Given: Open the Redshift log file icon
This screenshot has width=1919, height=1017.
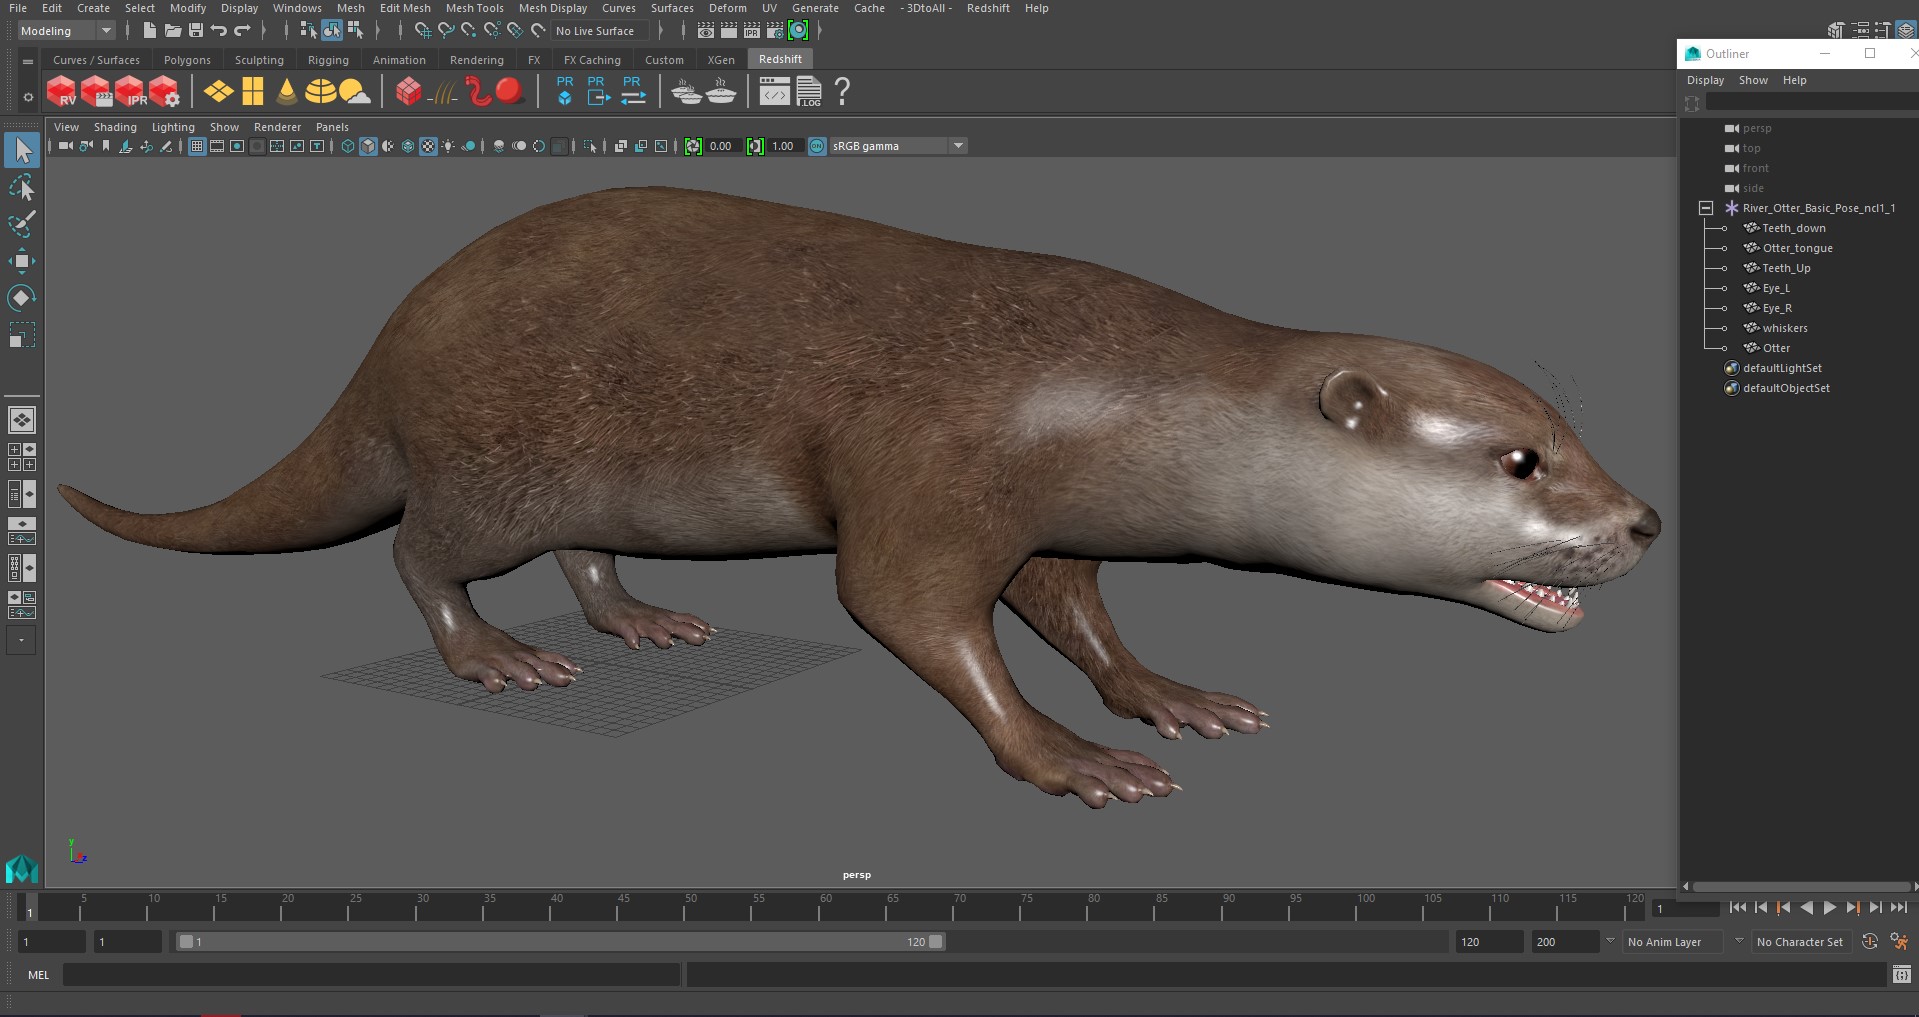Looking at the screenshot, I should tap(809, 92).
